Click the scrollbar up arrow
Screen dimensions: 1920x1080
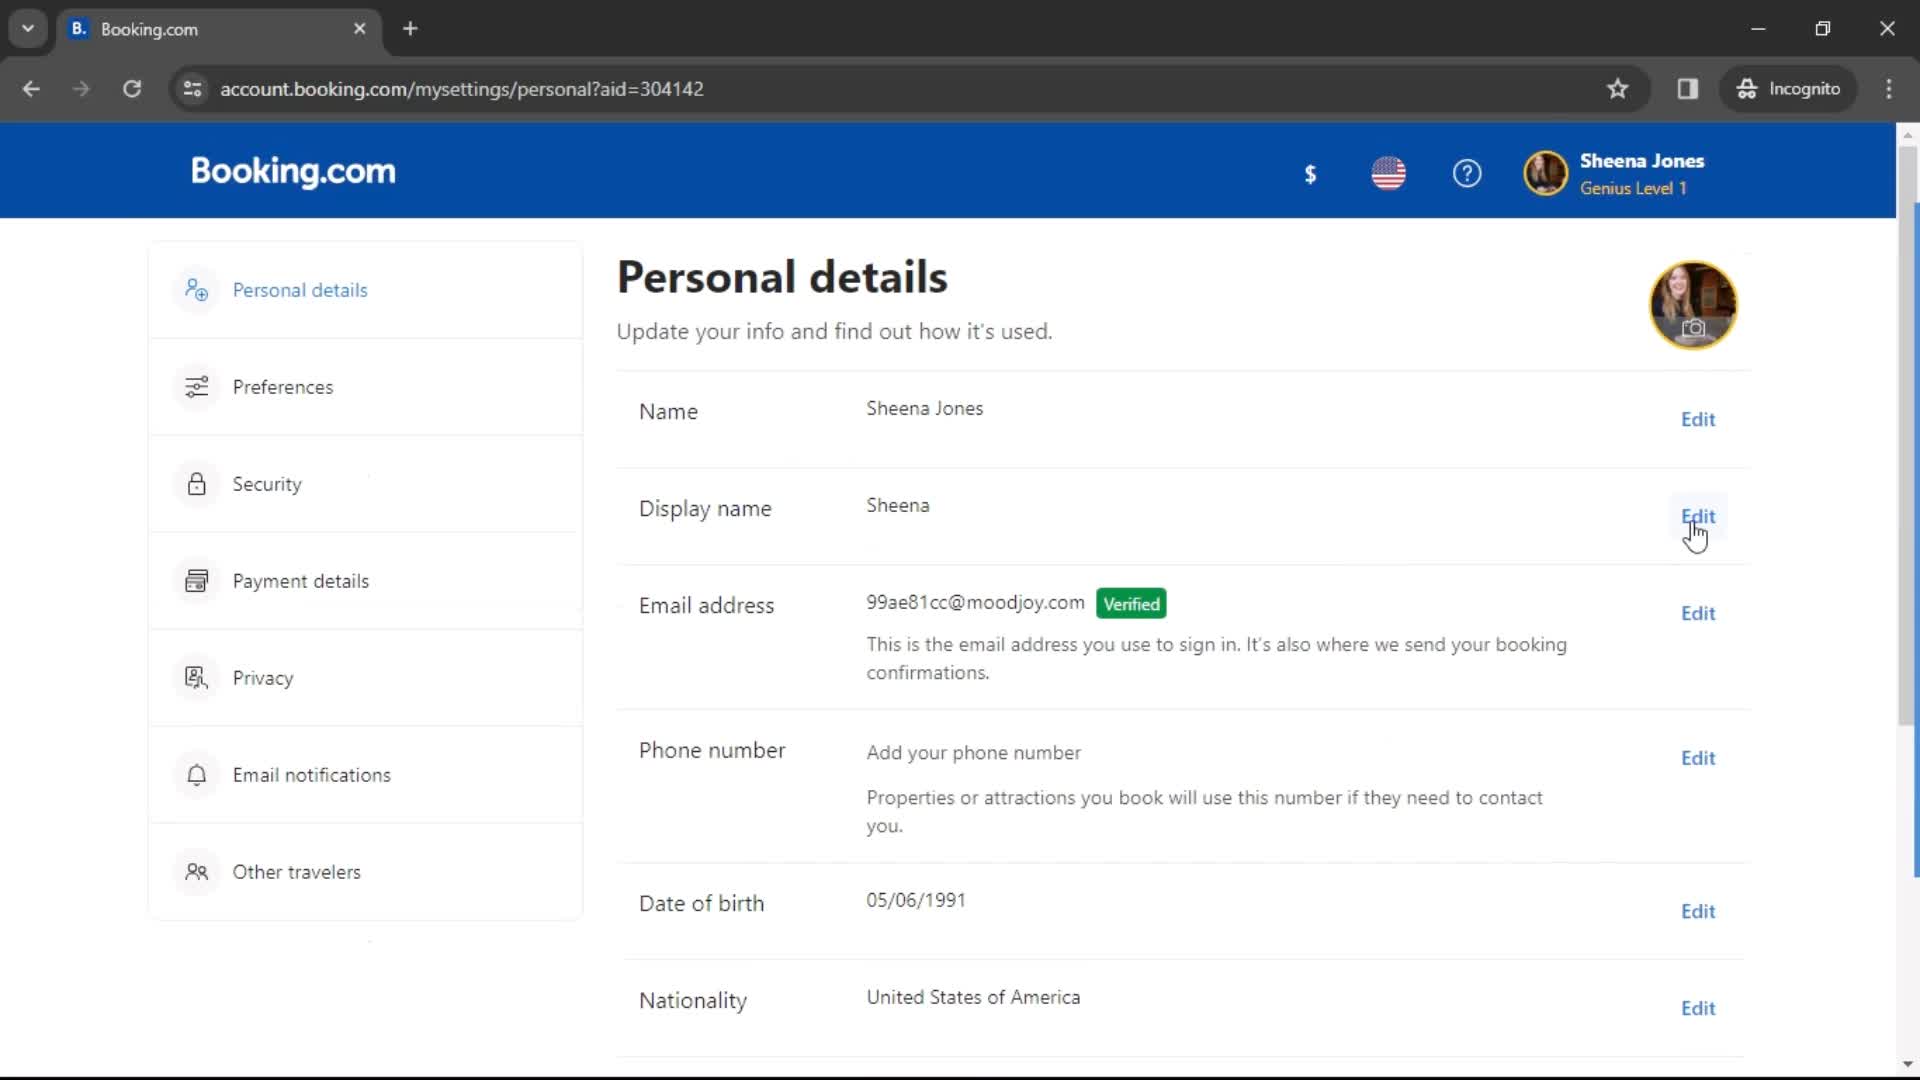click(x=1907, y=133)
